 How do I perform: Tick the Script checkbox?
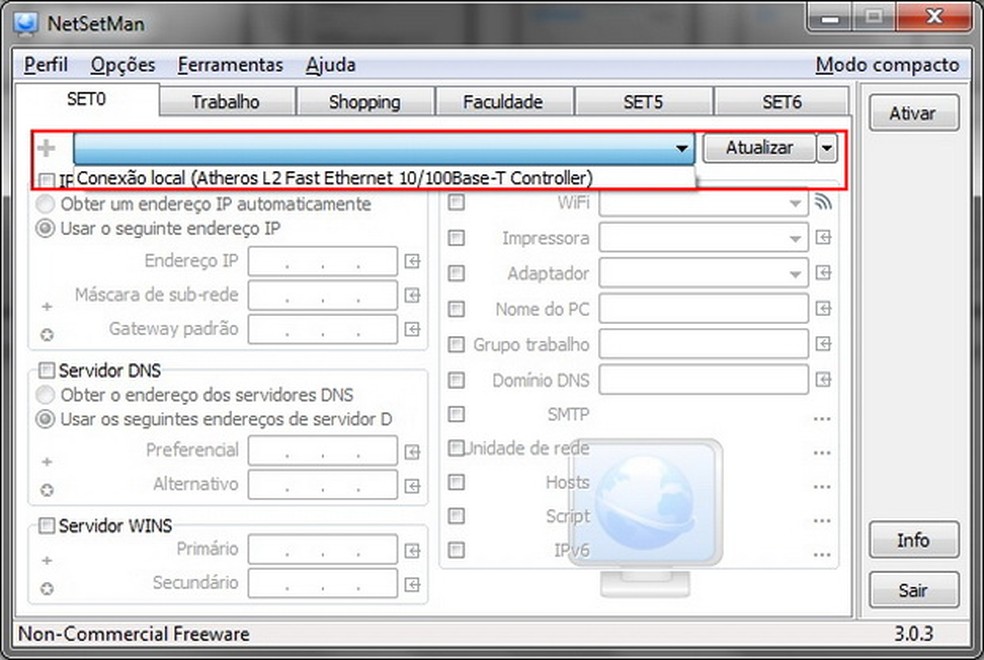tap(456, 516)
